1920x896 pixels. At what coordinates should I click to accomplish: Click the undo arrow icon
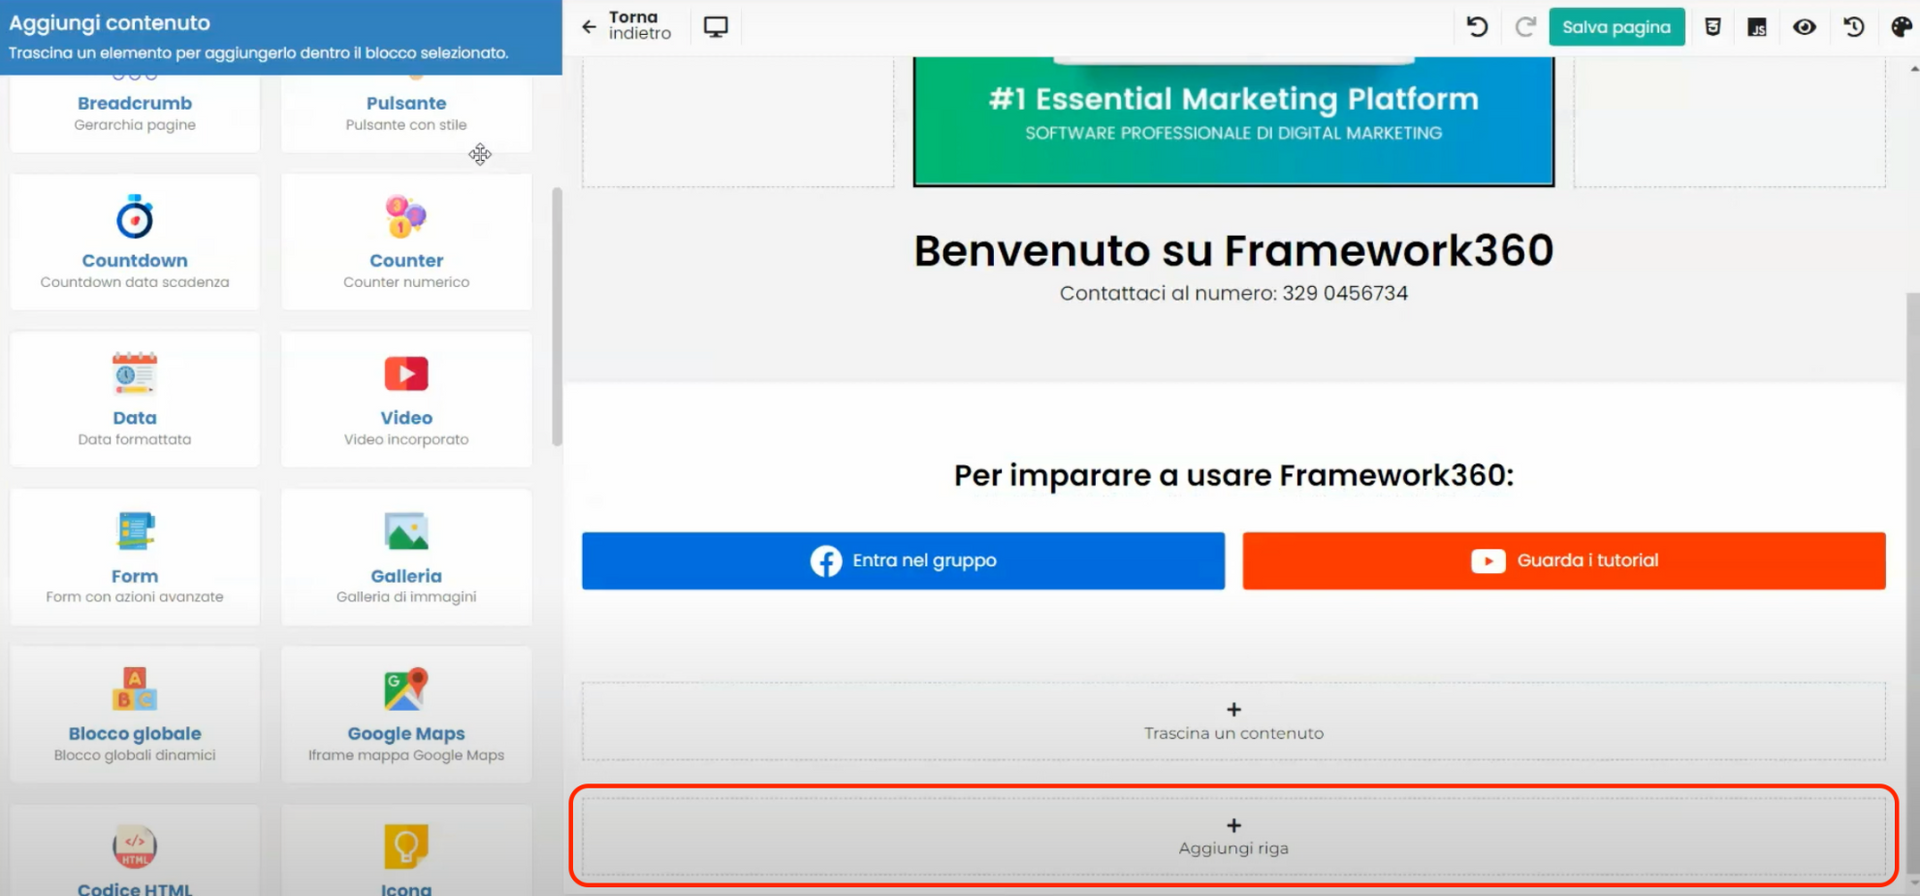click(1476, 27)
